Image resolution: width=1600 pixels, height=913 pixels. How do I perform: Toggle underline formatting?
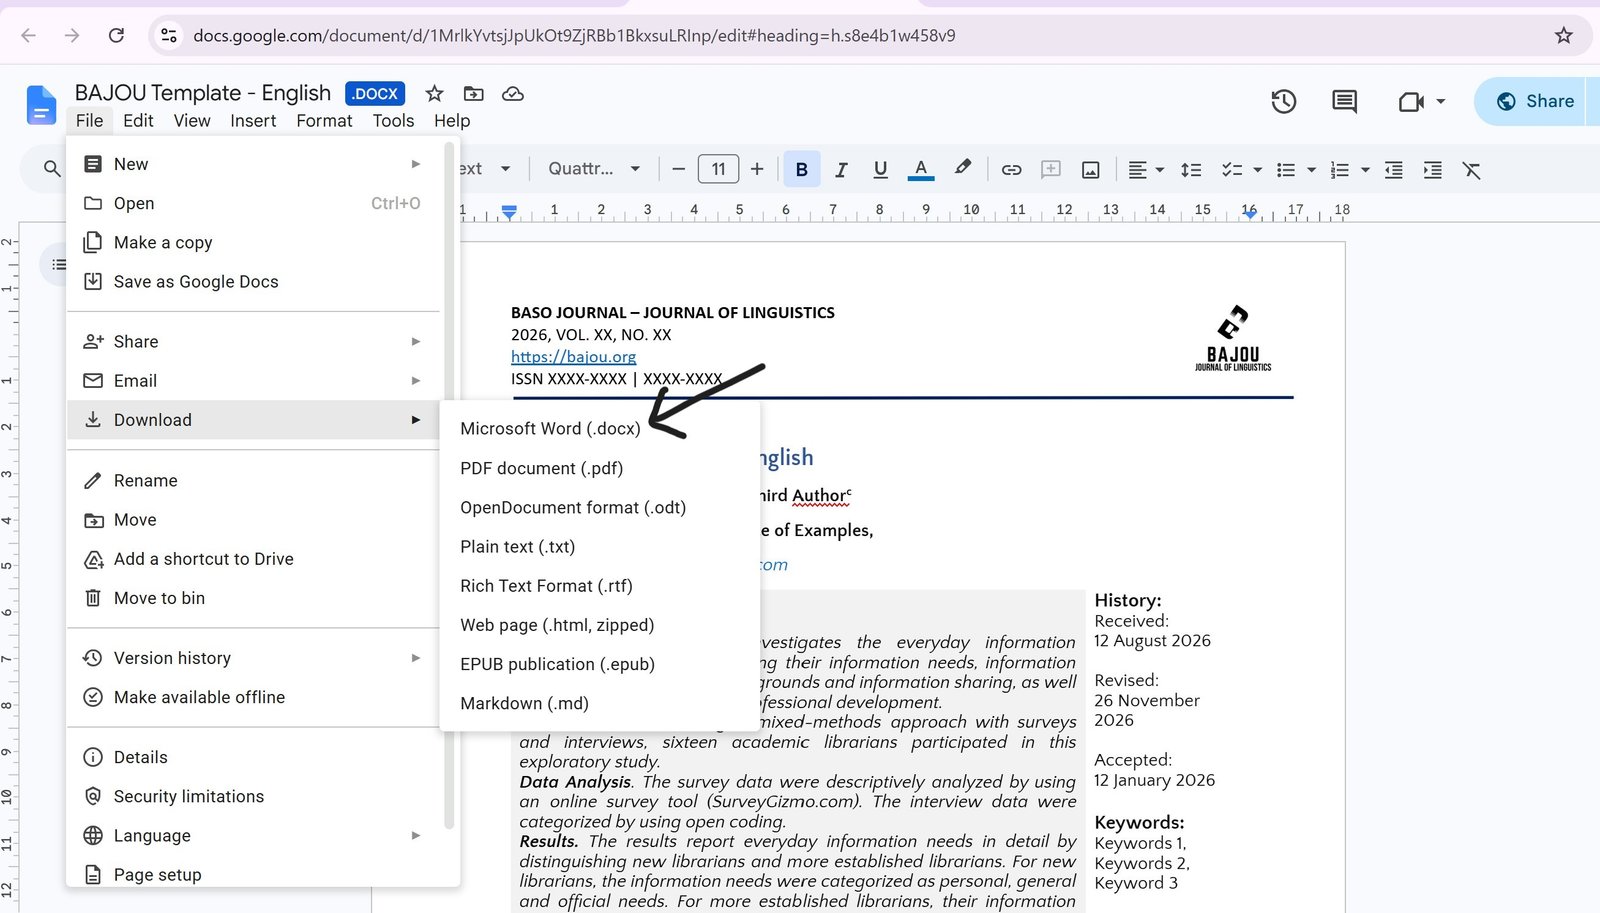pyautogui.click(x=880, y=170)
